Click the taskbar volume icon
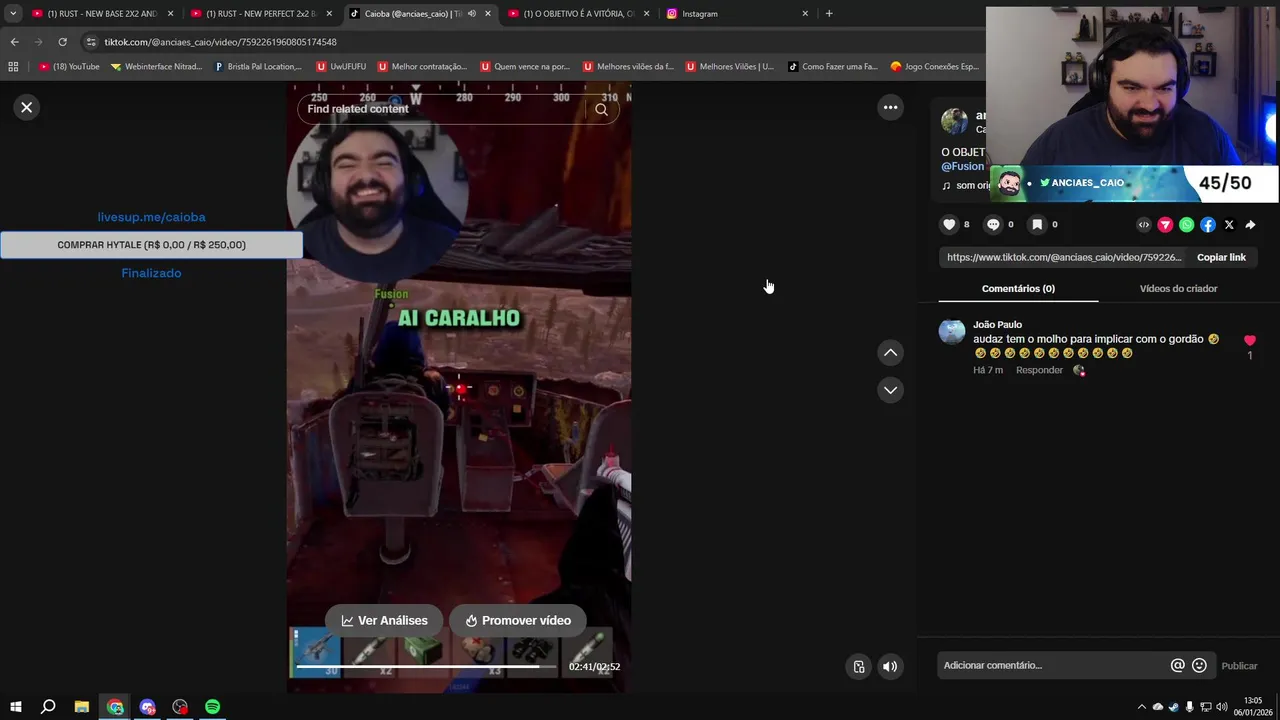 click(x=1221, y=707)
